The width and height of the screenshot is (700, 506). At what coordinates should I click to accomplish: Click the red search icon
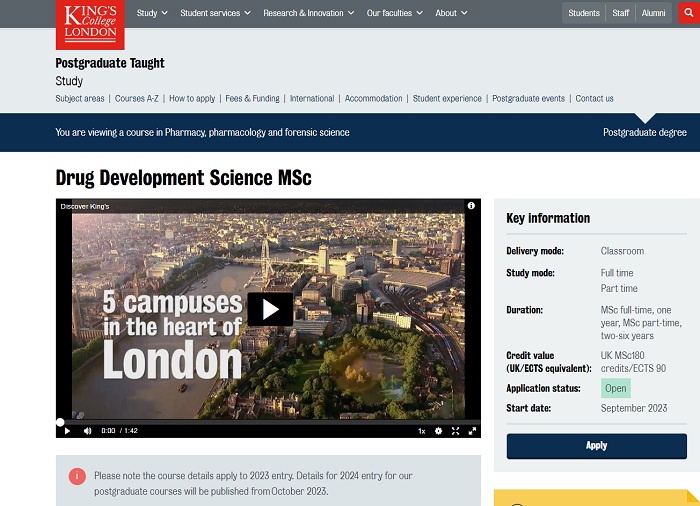(688, 13)
